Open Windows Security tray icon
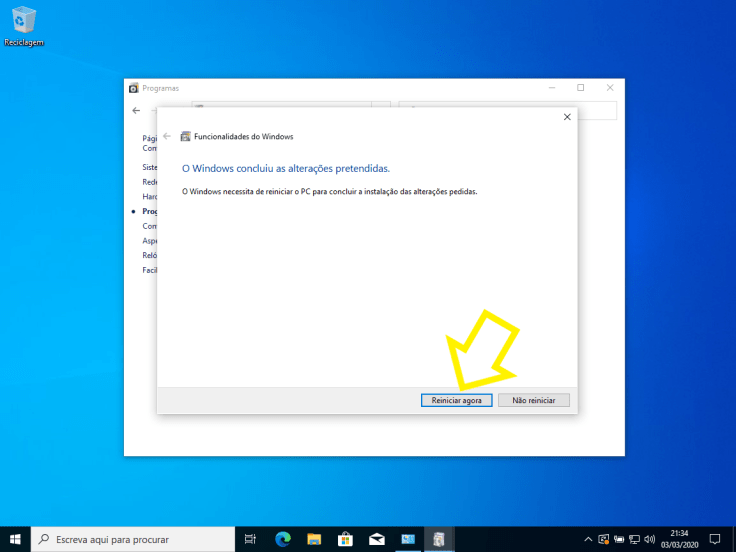This screenshot has width=736, height=552. (604, 539)
